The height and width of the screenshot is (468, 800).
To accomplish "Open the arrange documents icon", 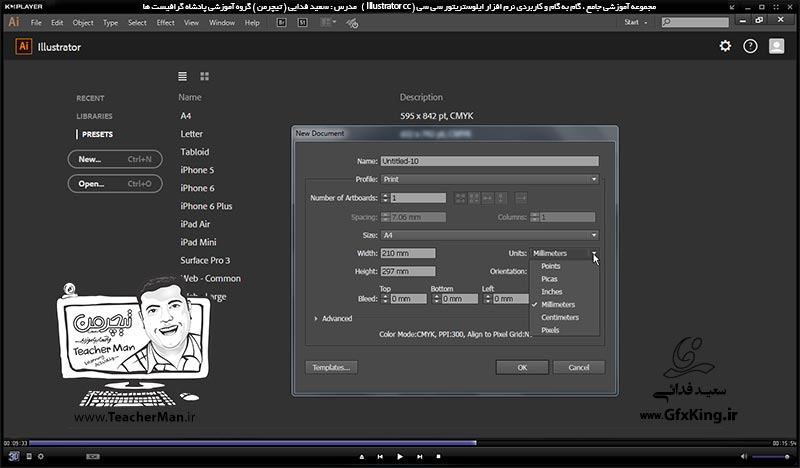I will click(328, 22).
